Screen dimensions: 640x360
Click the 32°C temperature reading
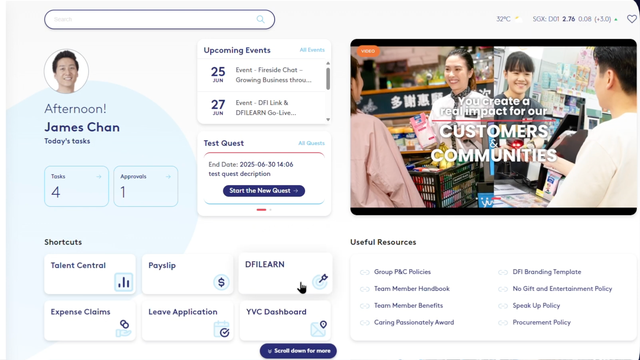point(503,19)
